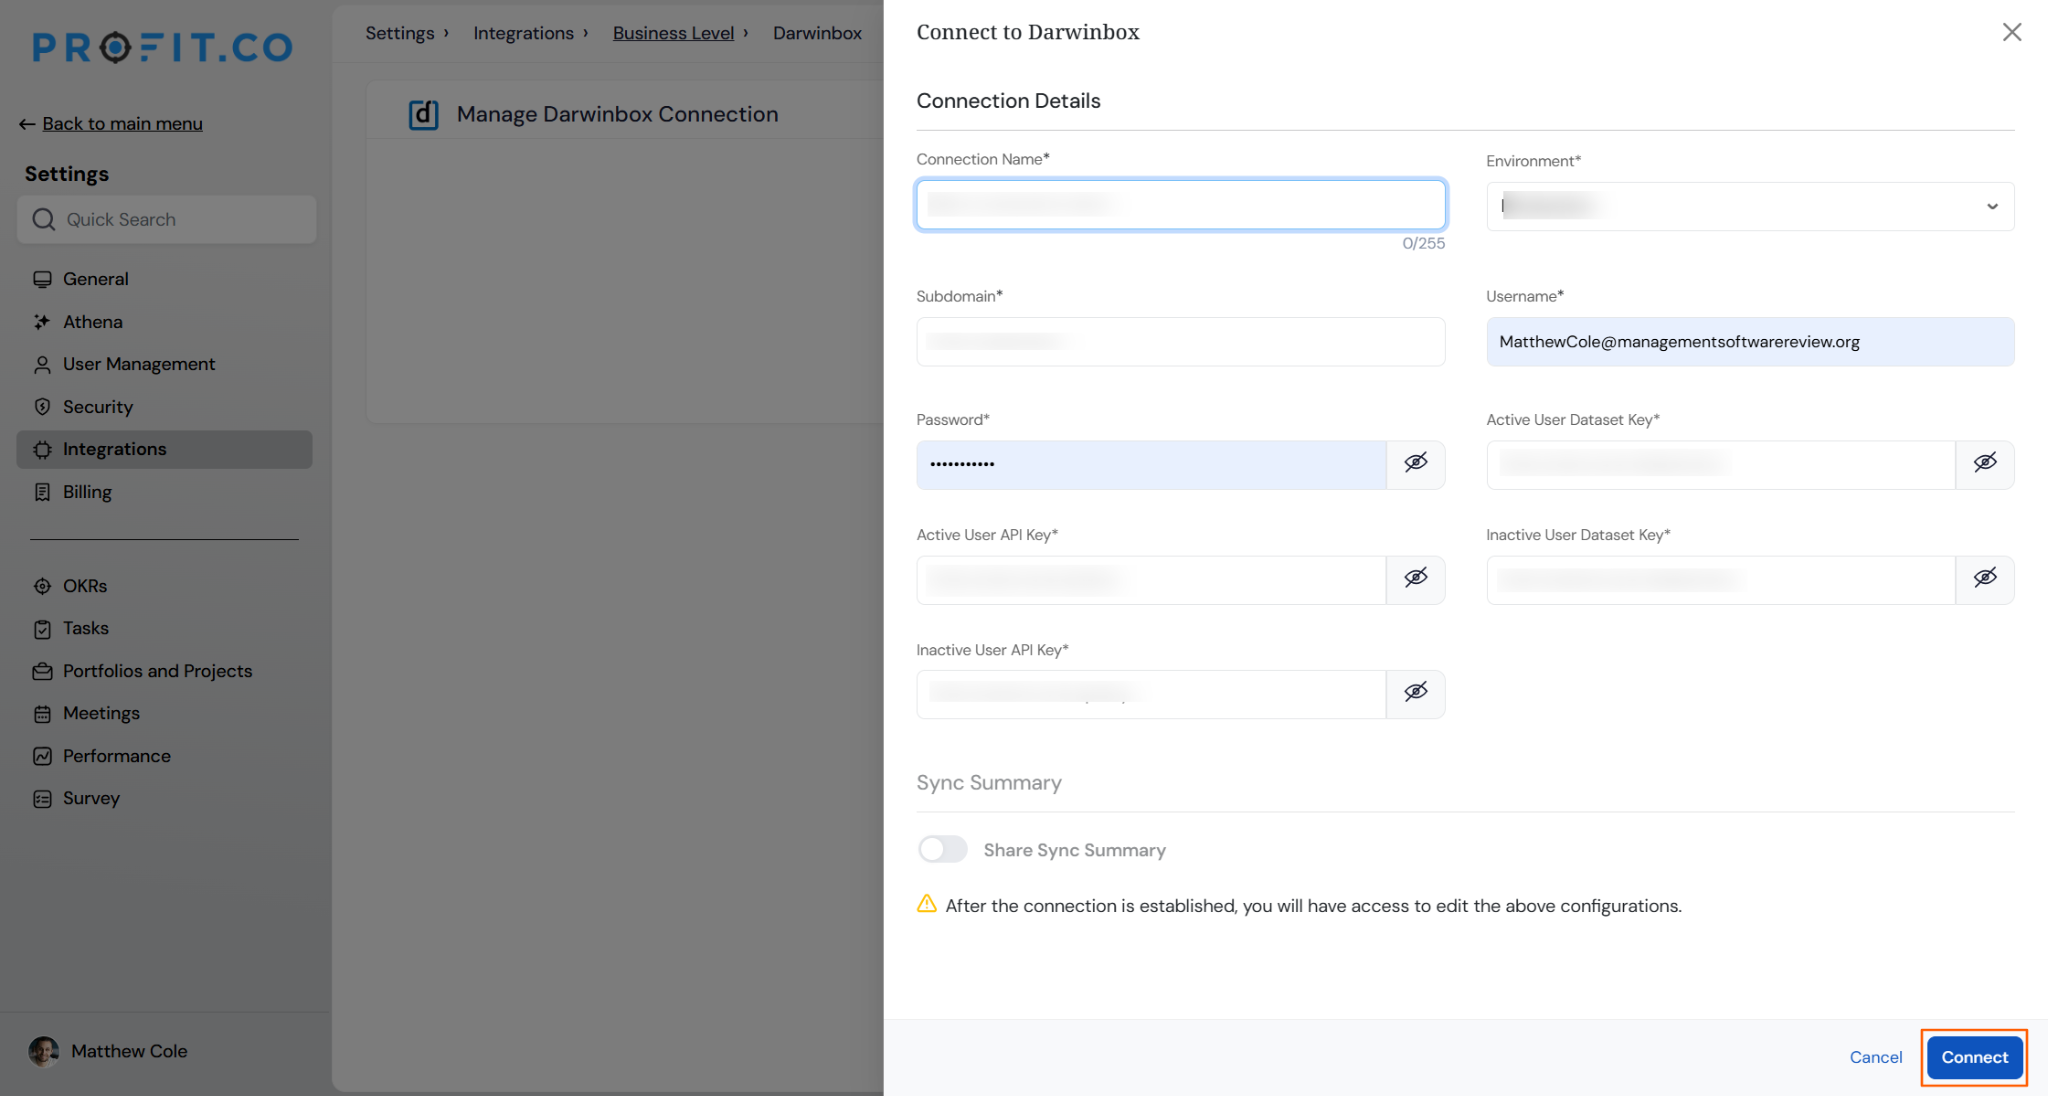
Task: Click Matthew Cole's avatar picture
Action: [x=44, y=1051]
